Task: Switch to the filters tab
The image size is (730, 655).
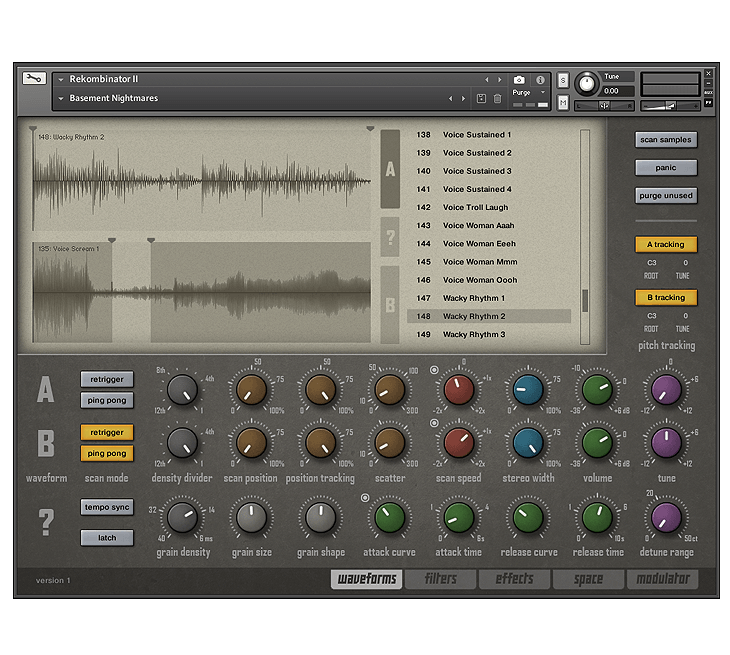Action: [440, 579]
